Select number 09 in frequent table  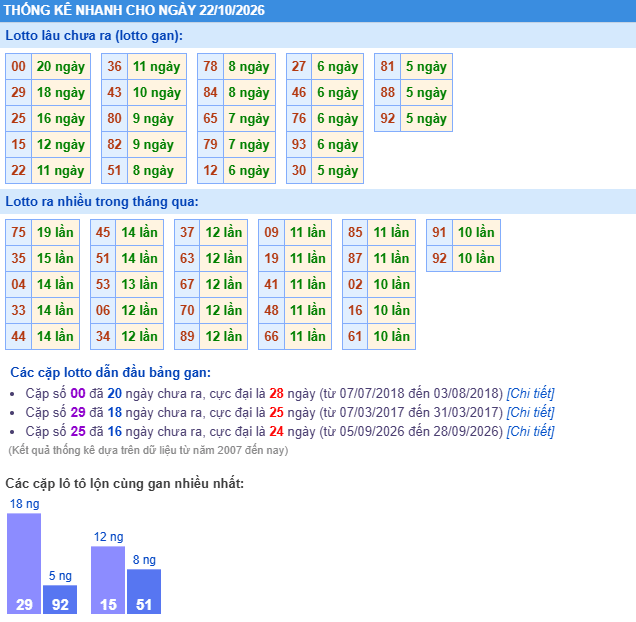[271, 232]
